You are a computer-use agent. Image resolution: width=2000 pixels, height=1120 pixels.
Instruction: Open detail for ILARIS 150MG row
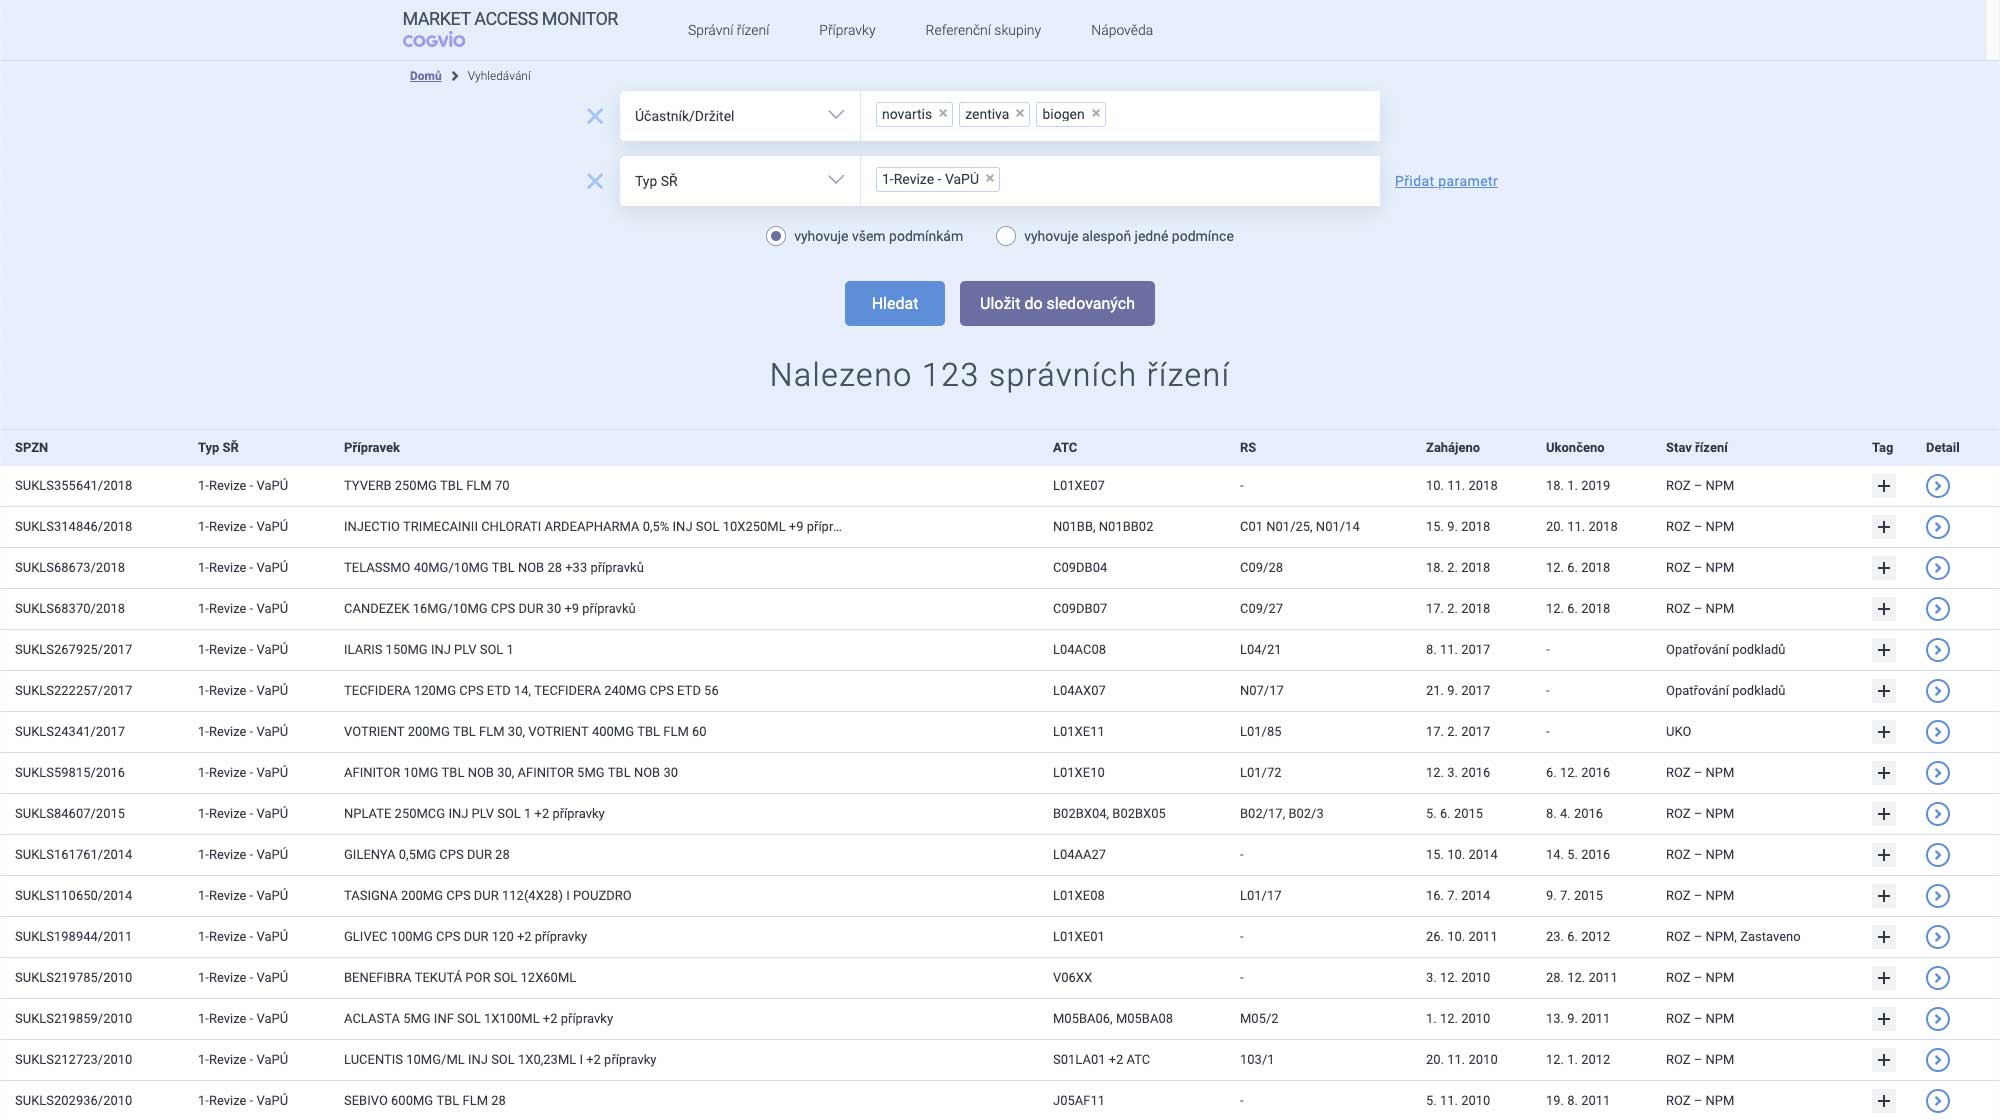(1937, 650)
